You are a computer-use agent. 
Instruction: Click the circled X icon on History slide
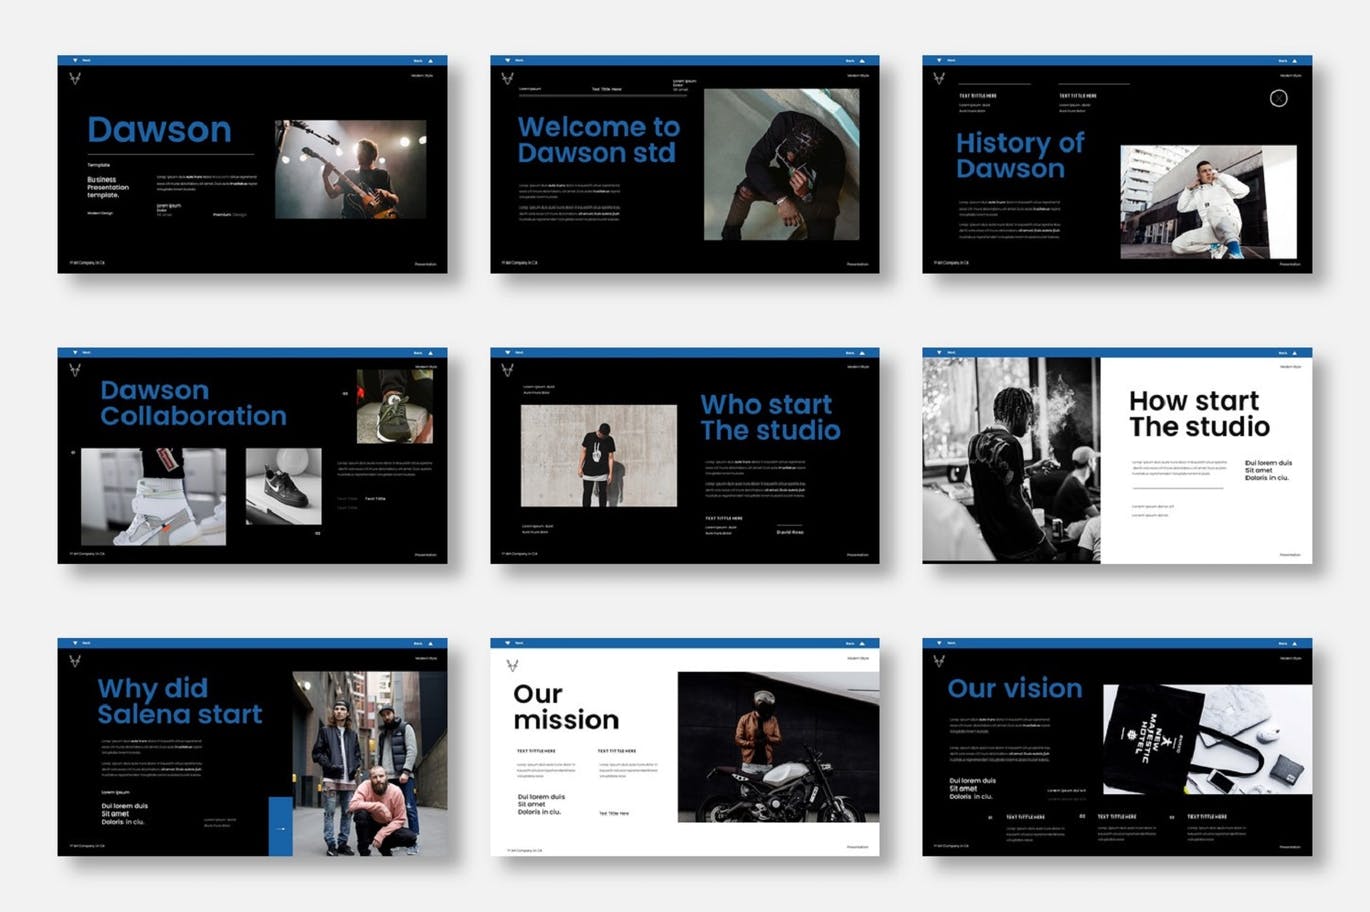point(1278,98)
